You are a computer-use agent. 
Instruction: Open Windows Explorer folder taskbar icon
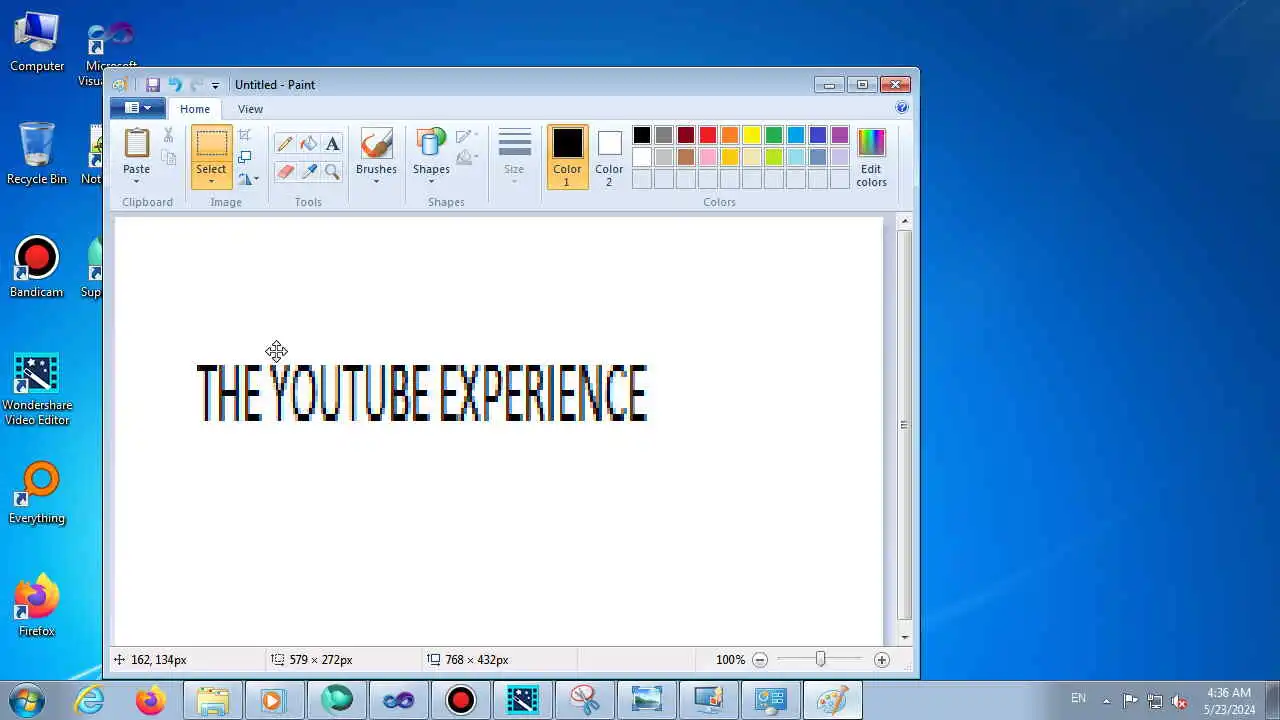(213, 700)
